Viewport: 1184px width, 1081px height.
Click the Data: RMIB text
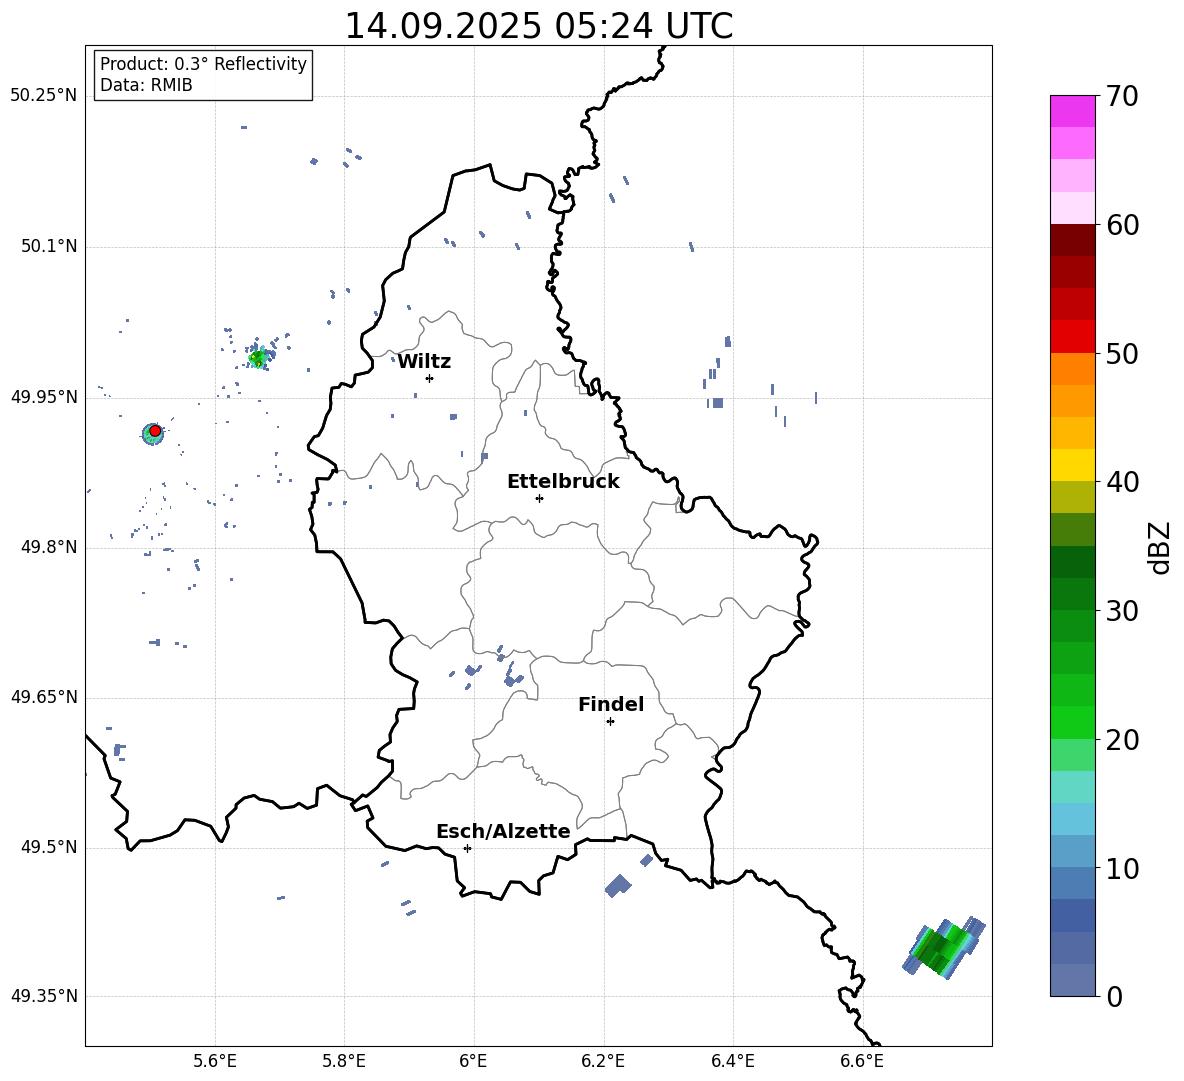pyautogui.click(x=146, y=86)
